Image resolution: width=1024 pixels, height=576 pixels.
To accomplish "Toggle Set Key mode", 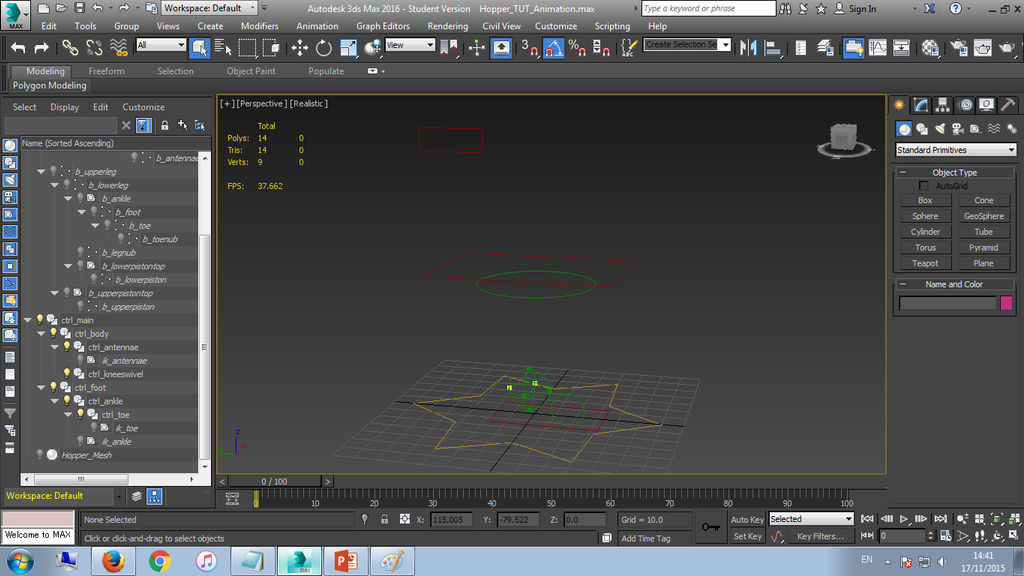I will [x=747, y=536].
